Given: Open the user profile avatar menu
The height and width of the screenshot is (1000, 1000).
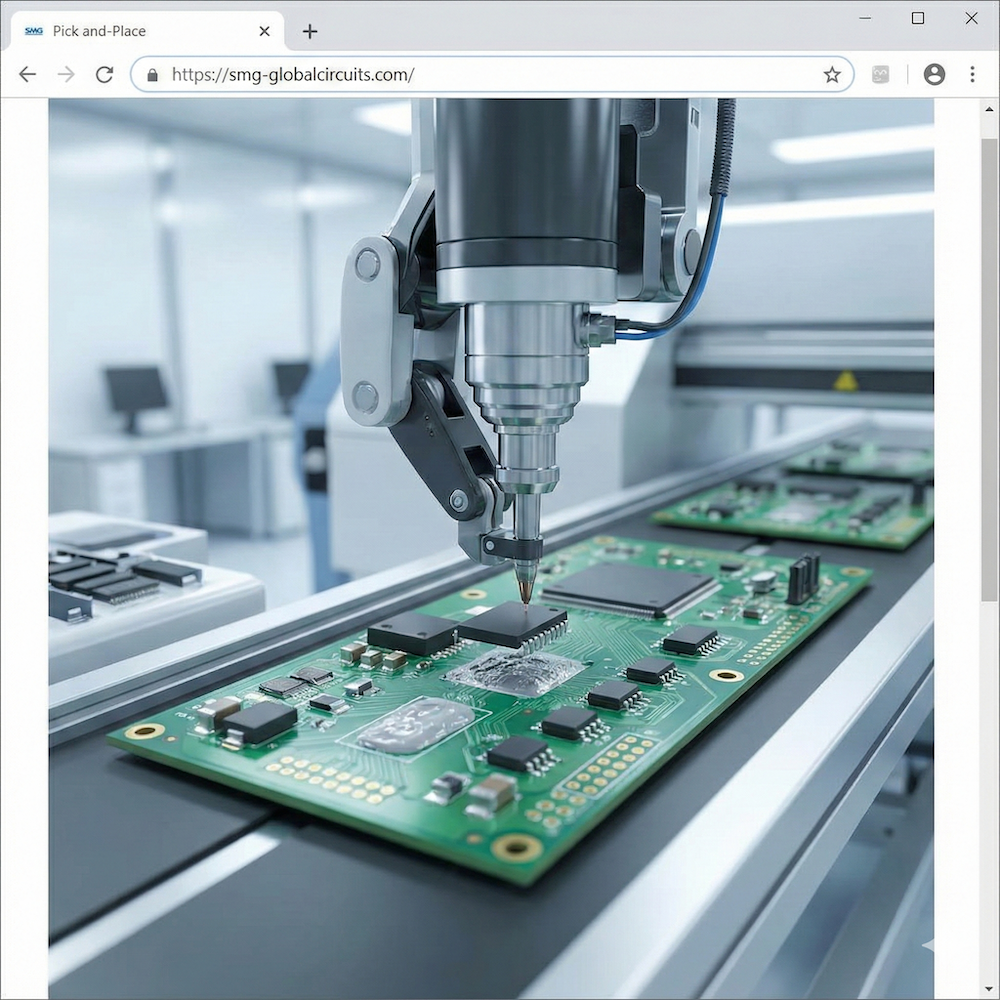Looking at the screenshot, I should [934, 75].
